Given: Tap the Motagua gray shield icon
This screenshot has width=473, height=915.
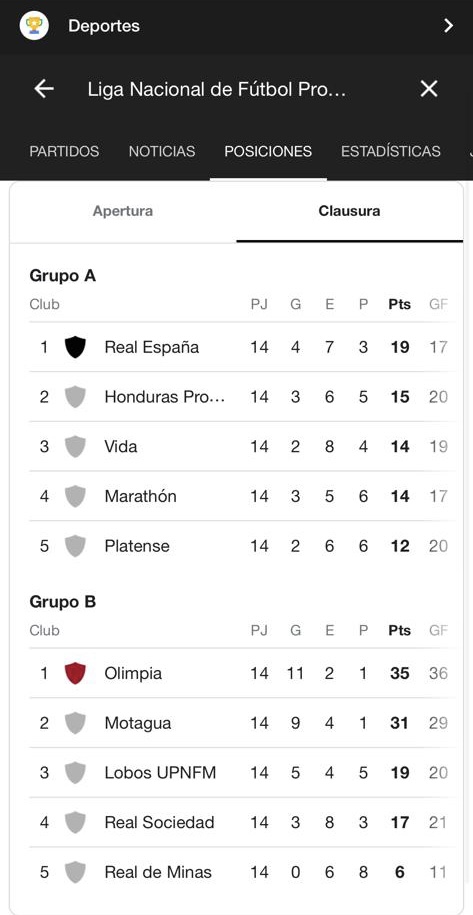Looking at the screenshot, I should pyautogui.click(x=75, y=723).
